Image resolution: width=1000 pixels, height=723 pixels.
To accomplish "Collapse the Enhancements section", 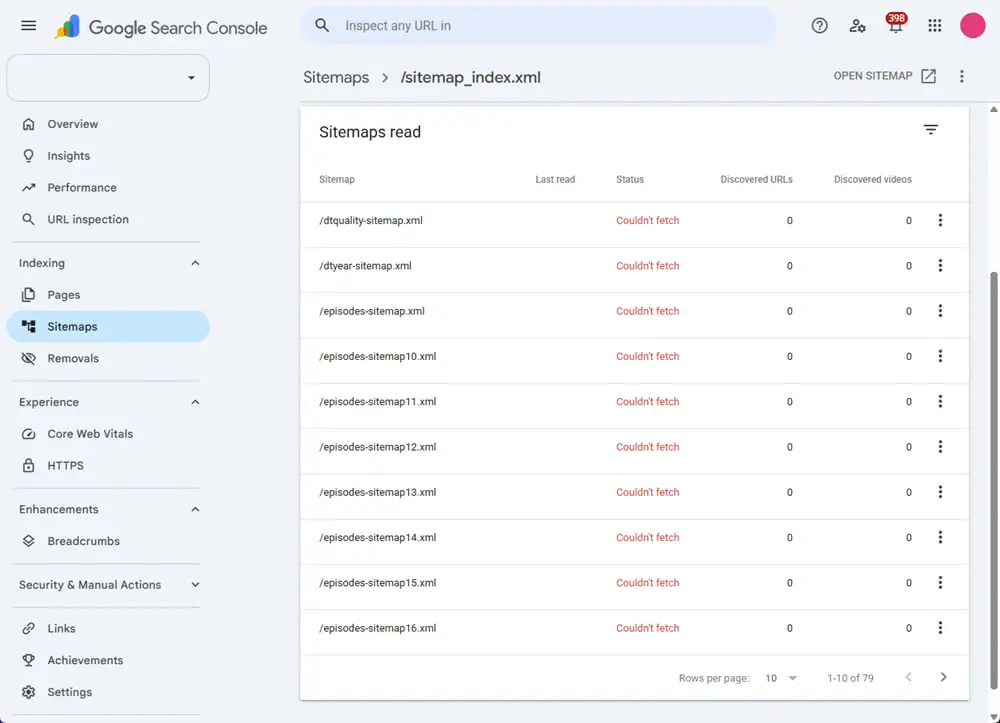I will pyautogui.click(x=195, y=509).
